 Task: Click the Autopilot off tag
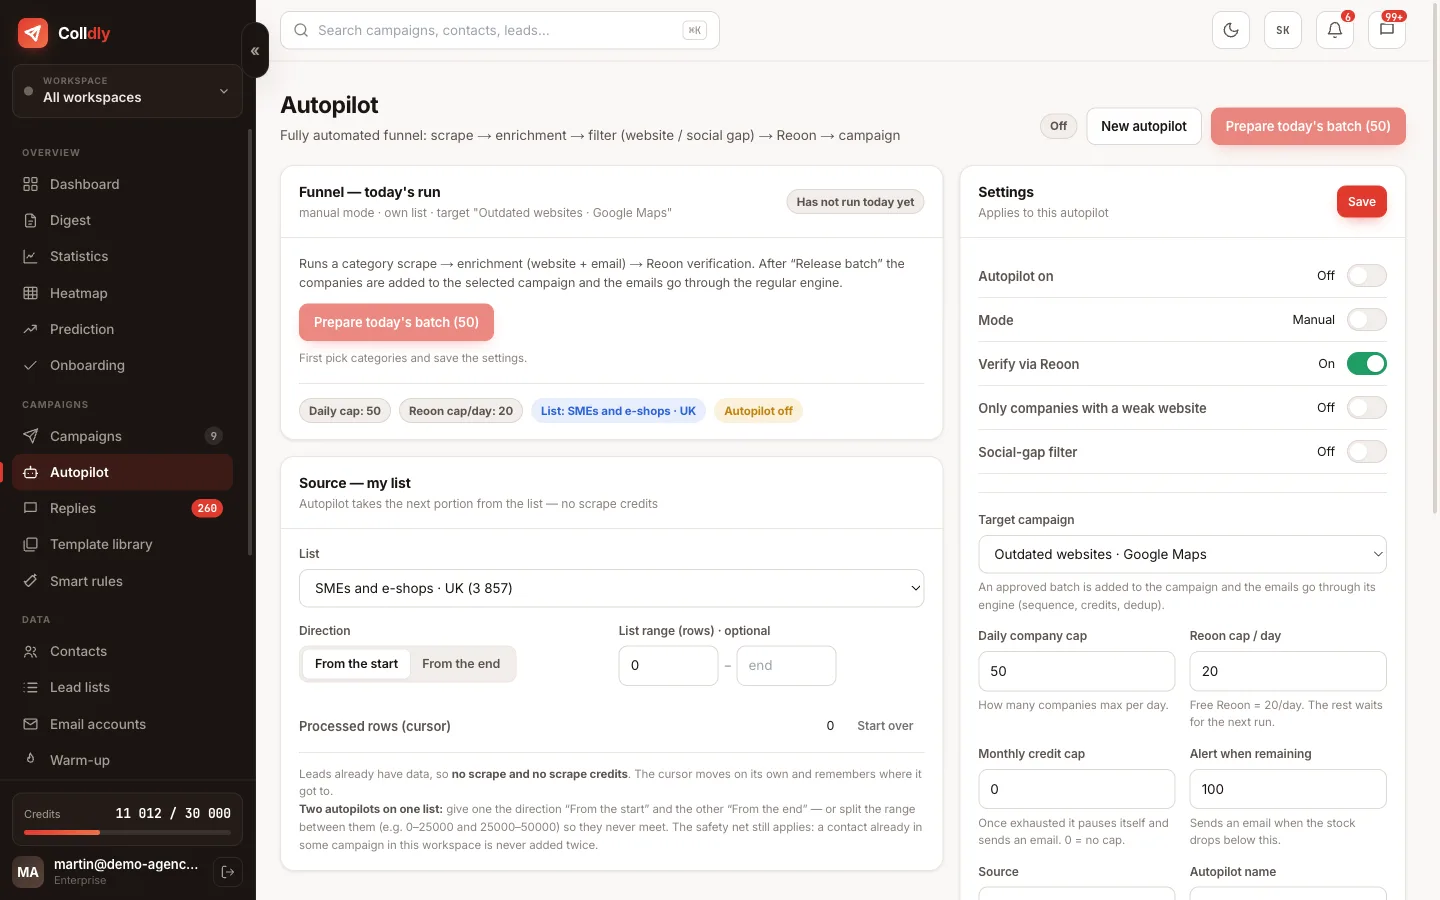coord(758,411)
